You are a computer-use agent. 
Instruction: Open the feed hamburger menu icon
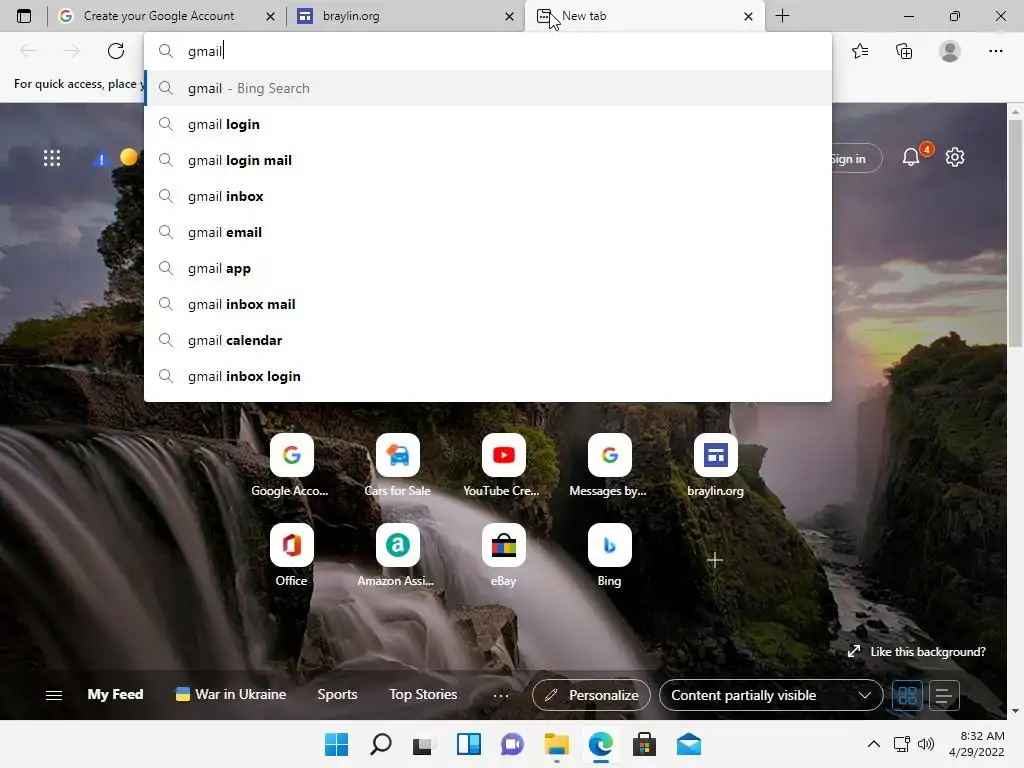coord(54,695)
